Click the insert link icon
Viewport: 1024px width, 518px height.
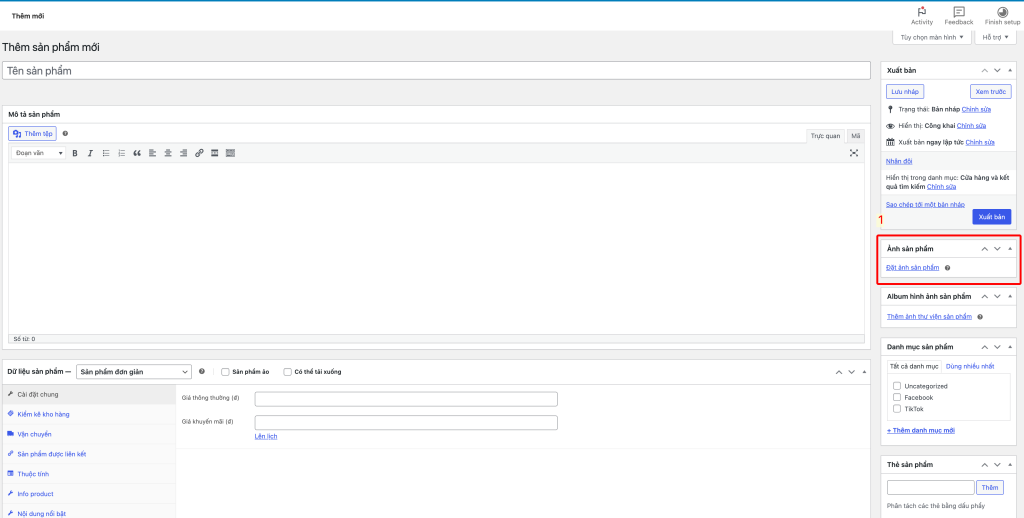coord(199,153)
